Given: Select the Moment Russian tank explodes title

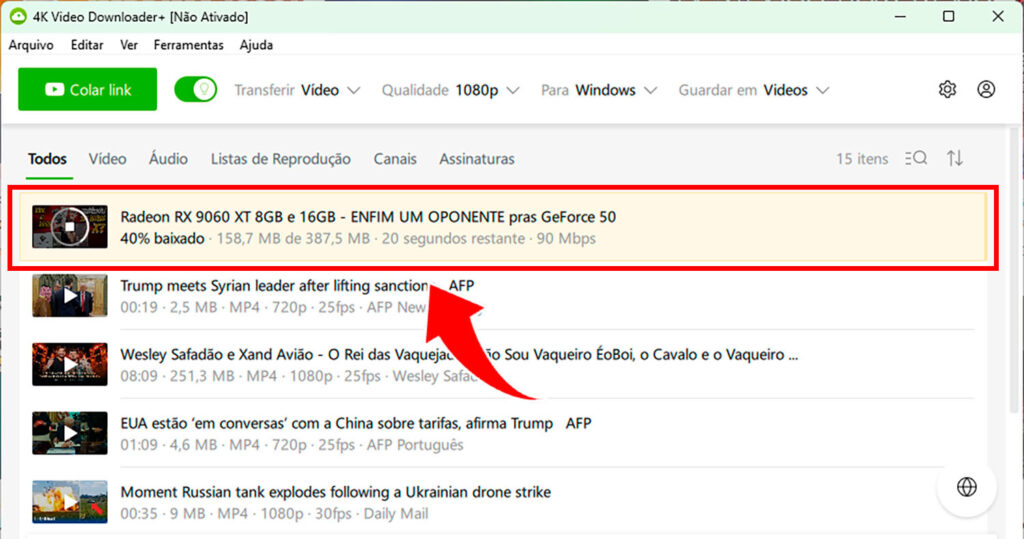Looking at the screenshot, I should (336, 492).
